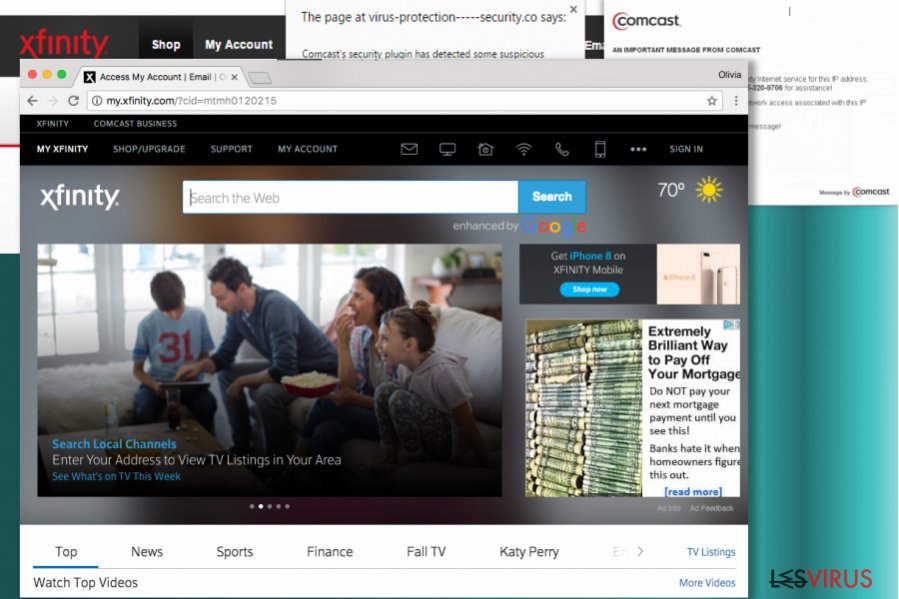Toggle the bookmark star in the address bar
Screen dimensions: 899x599
point(711,100)
